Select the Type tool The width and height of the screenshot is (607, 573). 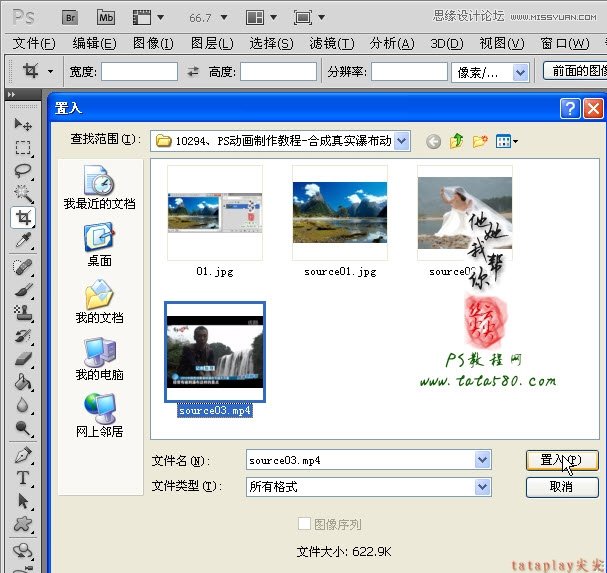pos(23,478)
